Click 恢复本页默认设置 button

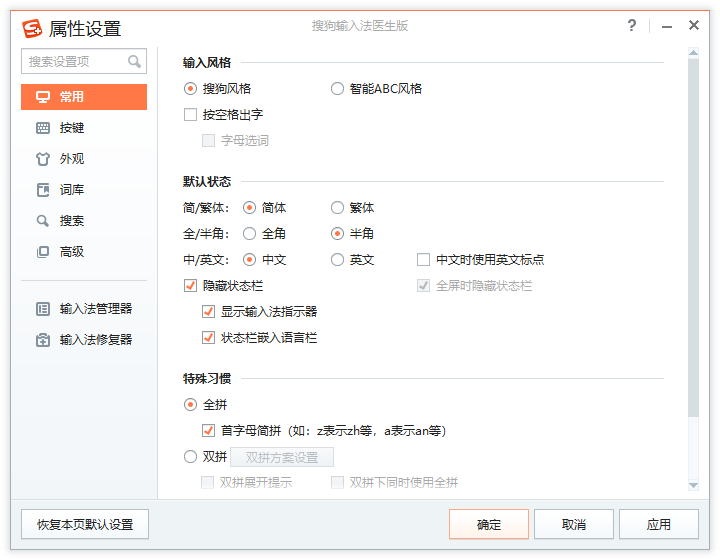pyautogui.click(x=85, y=524)
